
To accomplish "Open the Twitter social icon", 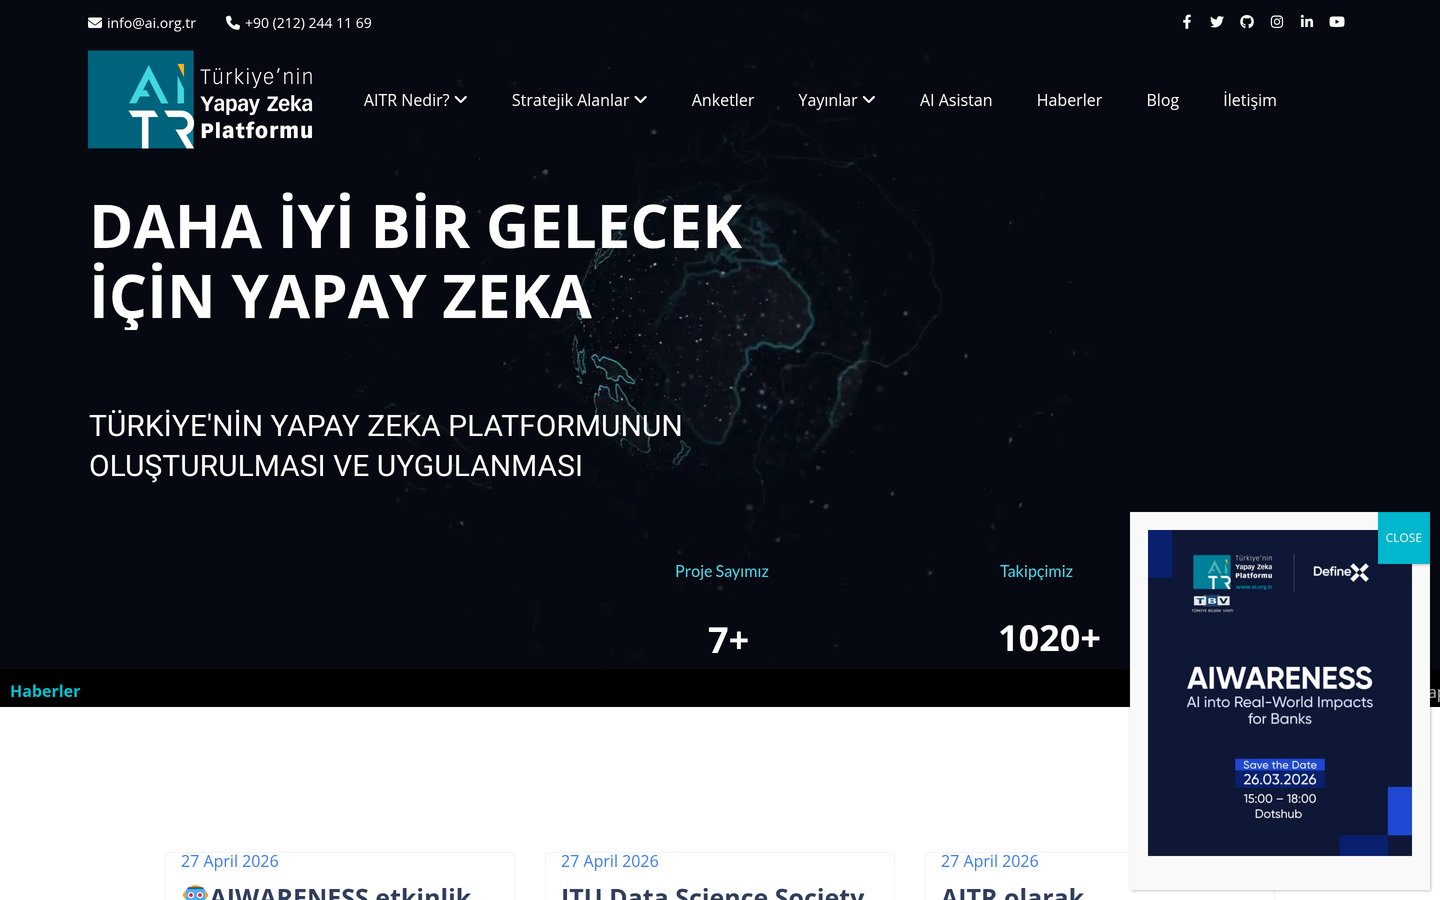I will [1217, 22].
